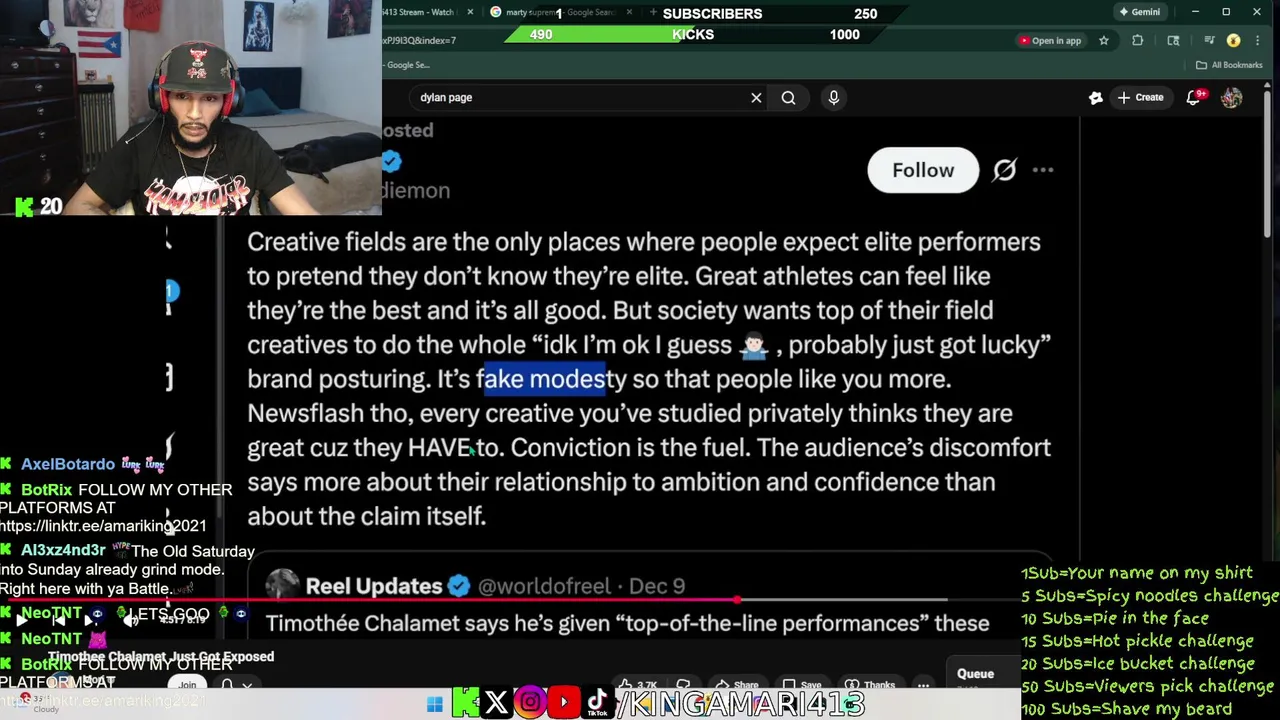Viewport: 1280px width, 720px height.
Task: Click Reel Updates' verified badge
Action: click(459, 586)
